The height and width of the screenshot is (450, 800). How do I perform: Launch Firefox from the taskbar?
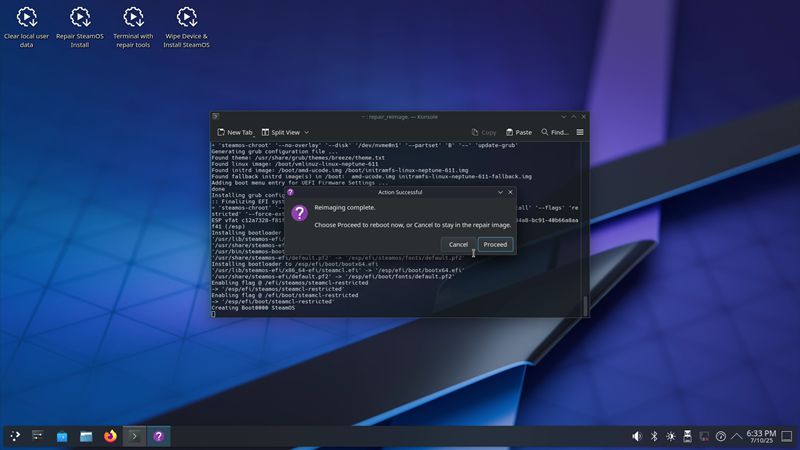coord(110,436)
